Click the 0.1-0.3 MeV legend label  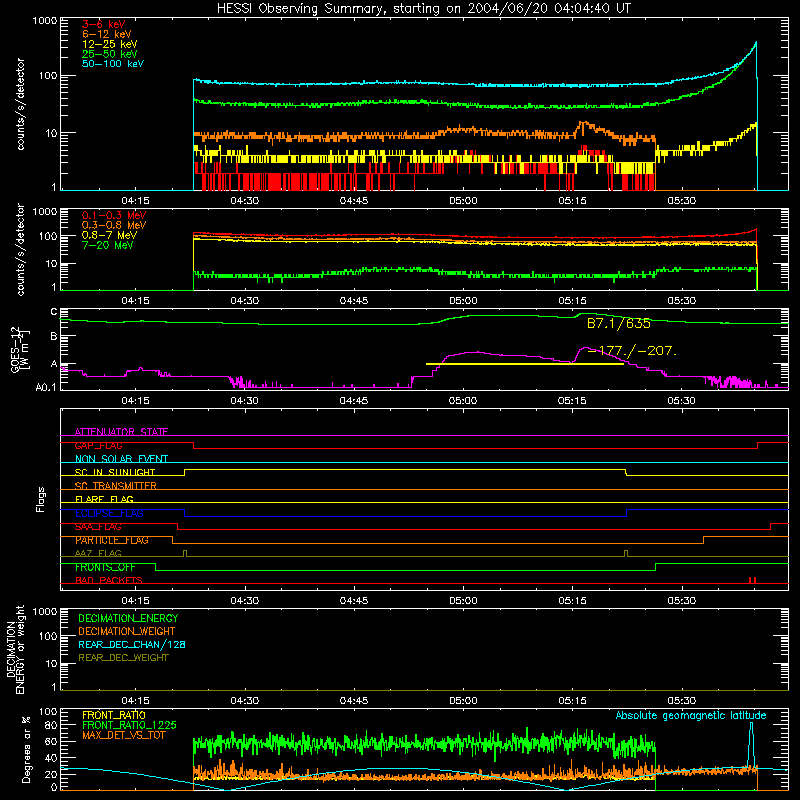[x=114, y=215]
